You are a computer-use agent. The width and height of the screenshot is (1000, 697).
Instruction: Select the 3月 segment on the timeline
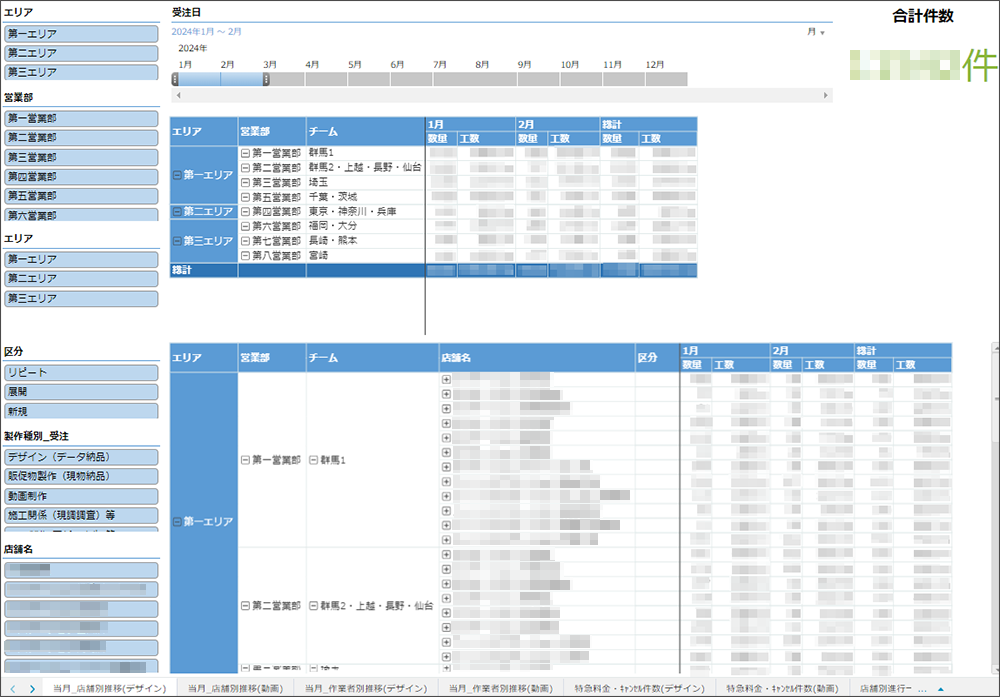287,79
